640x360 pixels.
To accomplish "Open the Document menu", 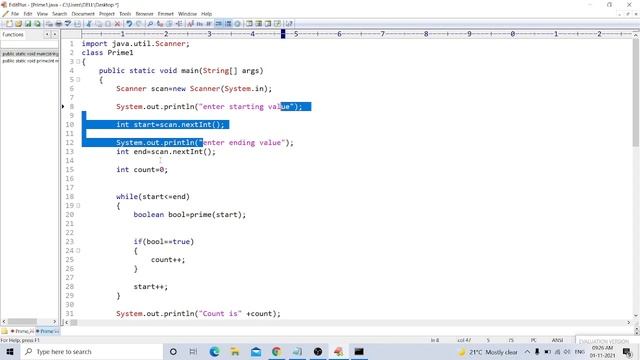I will coord(83,14).
